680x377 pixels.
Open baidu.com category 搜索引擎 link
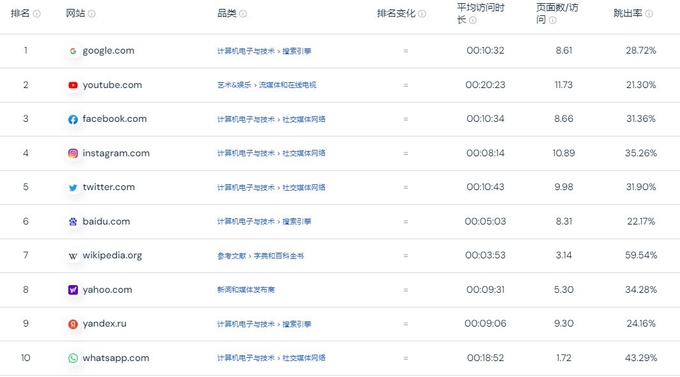pos(297,222)
